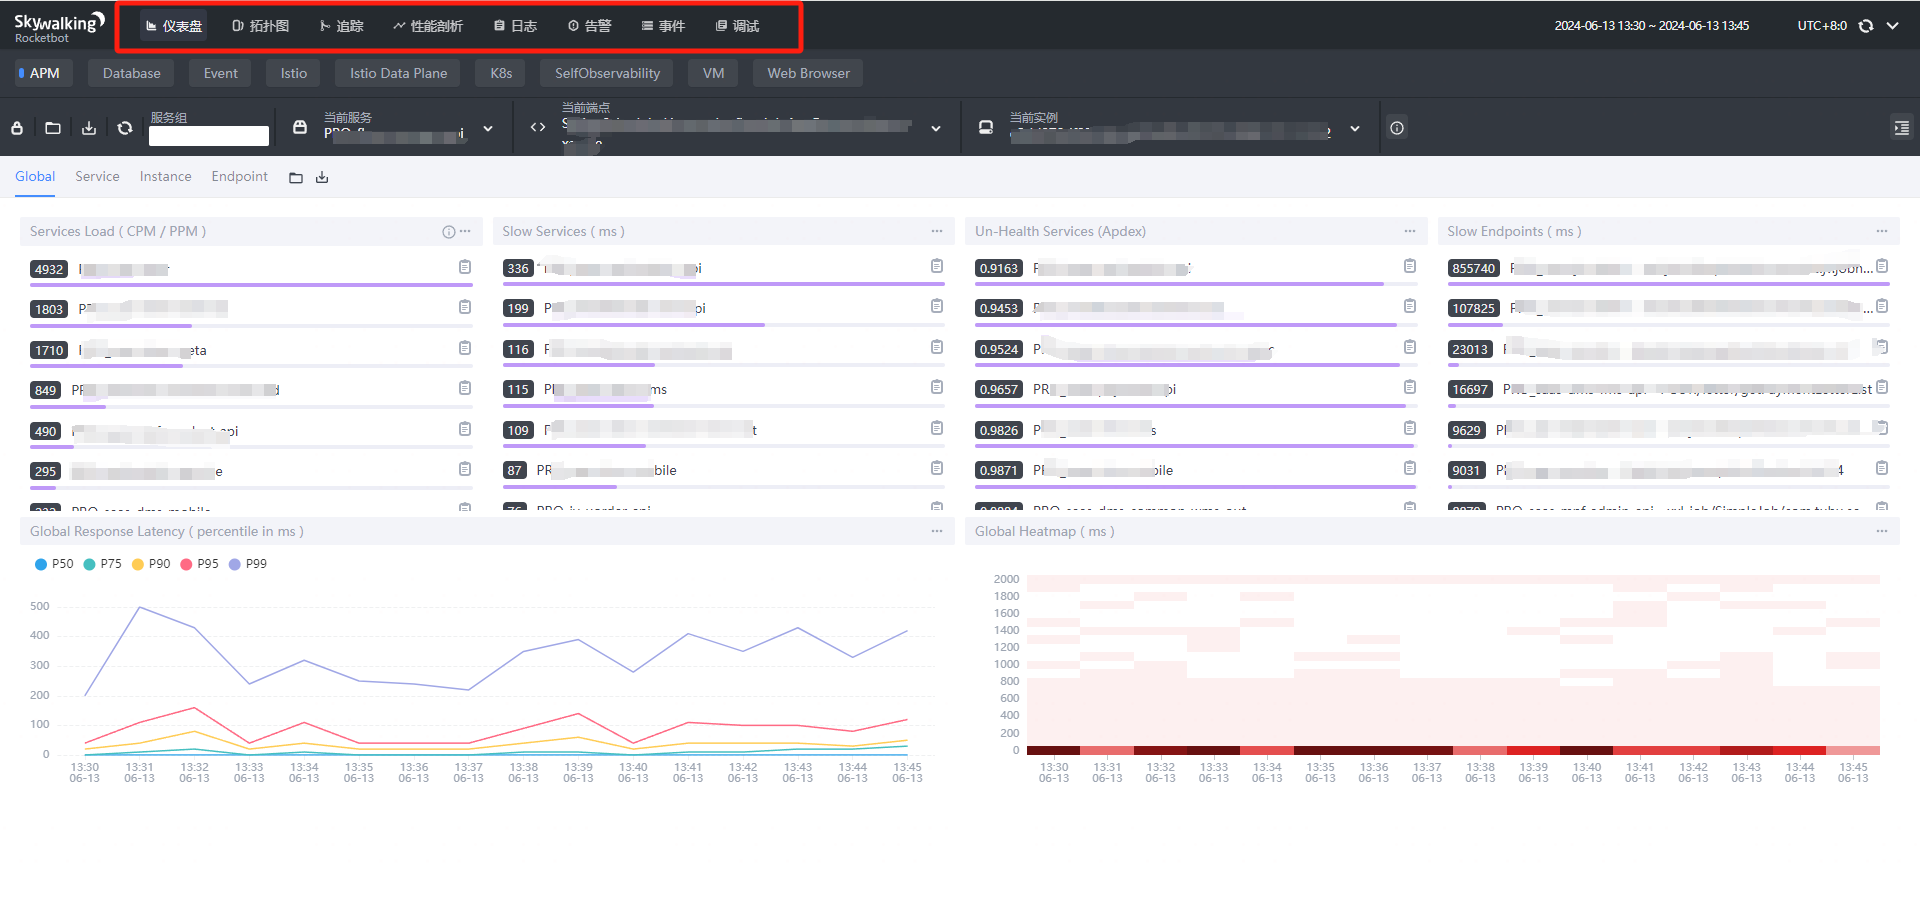Open Un-Health Services panel more menu

click(x=1410, y=231)
